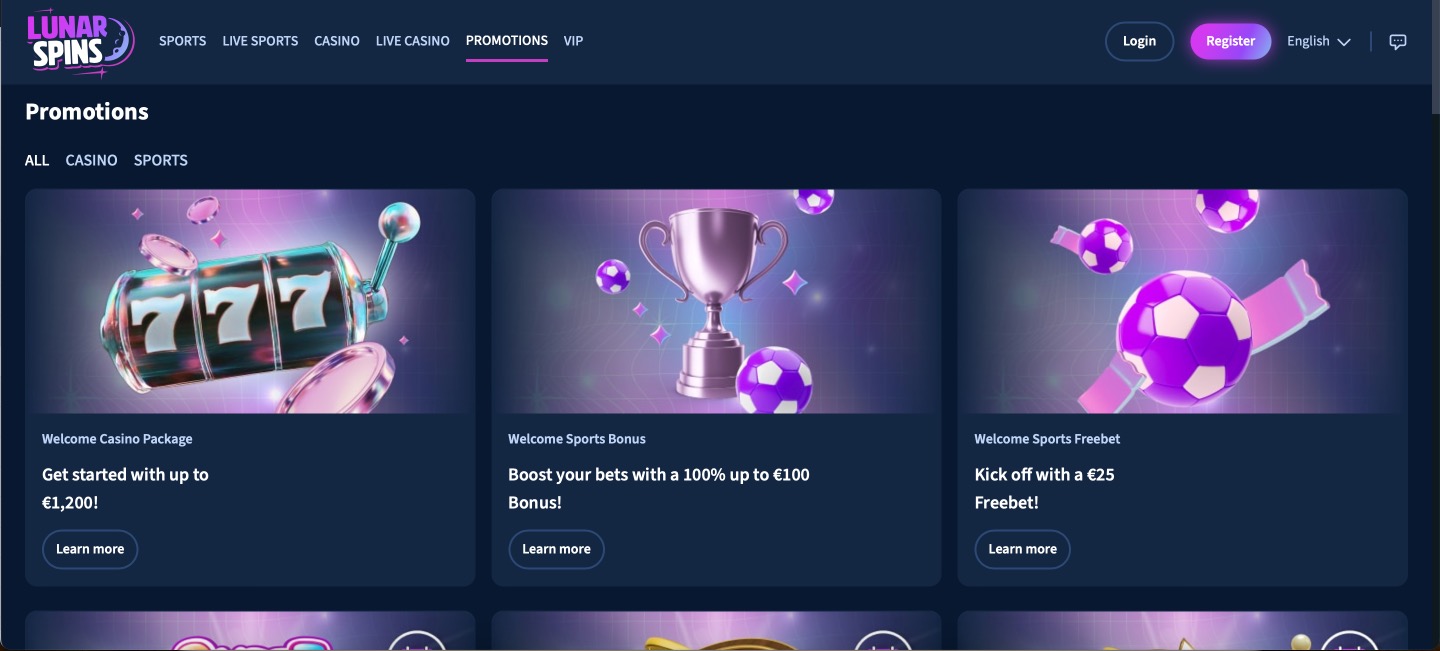Image resolution: width=1440 pixels, height=651 pixels.
Task: Learn more about Welcome Casino Package
Action: click(90, 549)
